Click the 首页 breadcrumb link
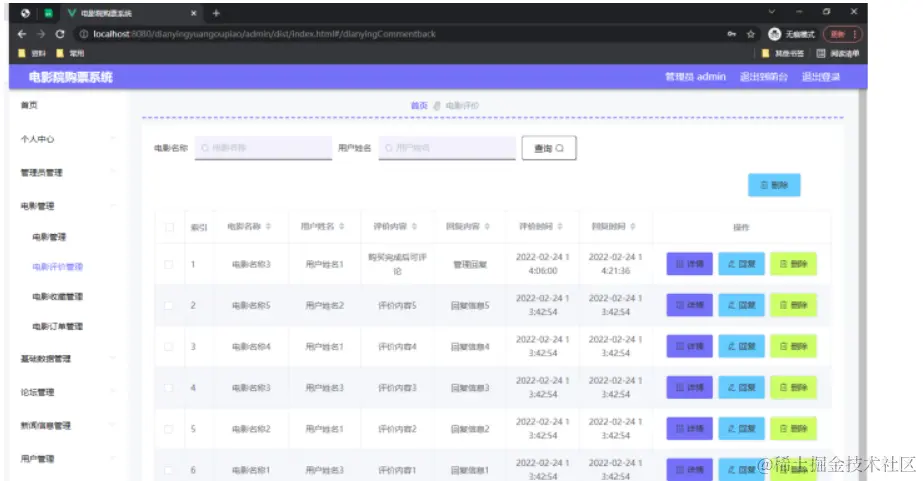 point(419,106)
